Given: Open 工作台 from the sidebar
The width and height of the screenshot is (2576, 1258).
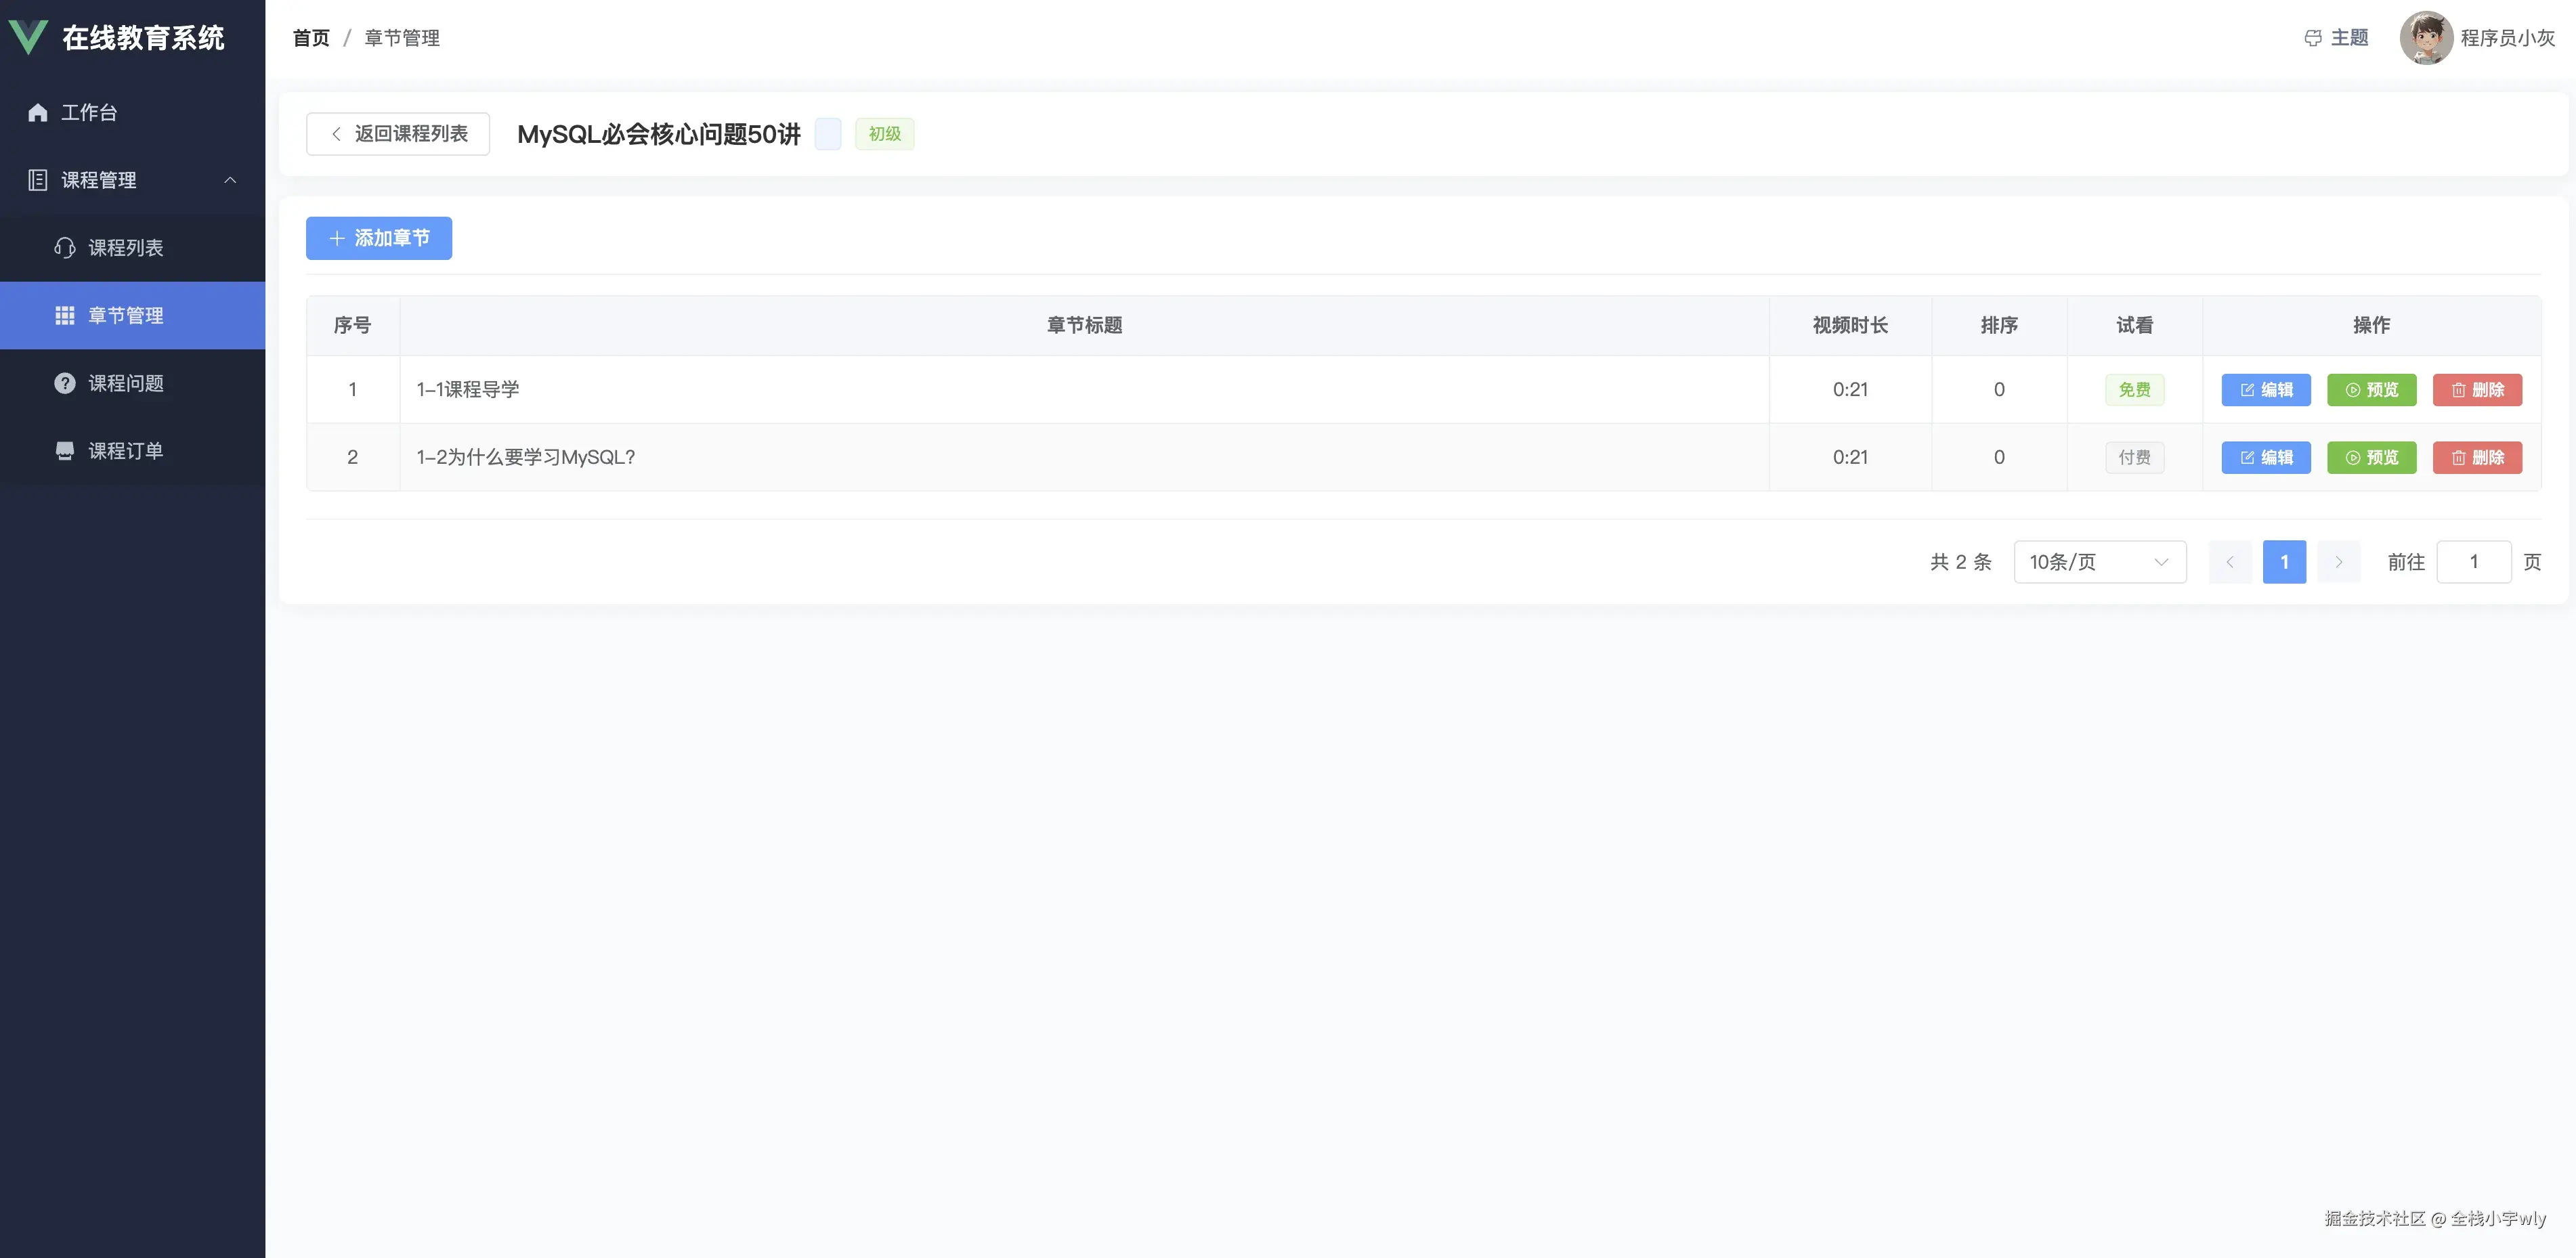Looking at the screenshot, I should (88, 112).
